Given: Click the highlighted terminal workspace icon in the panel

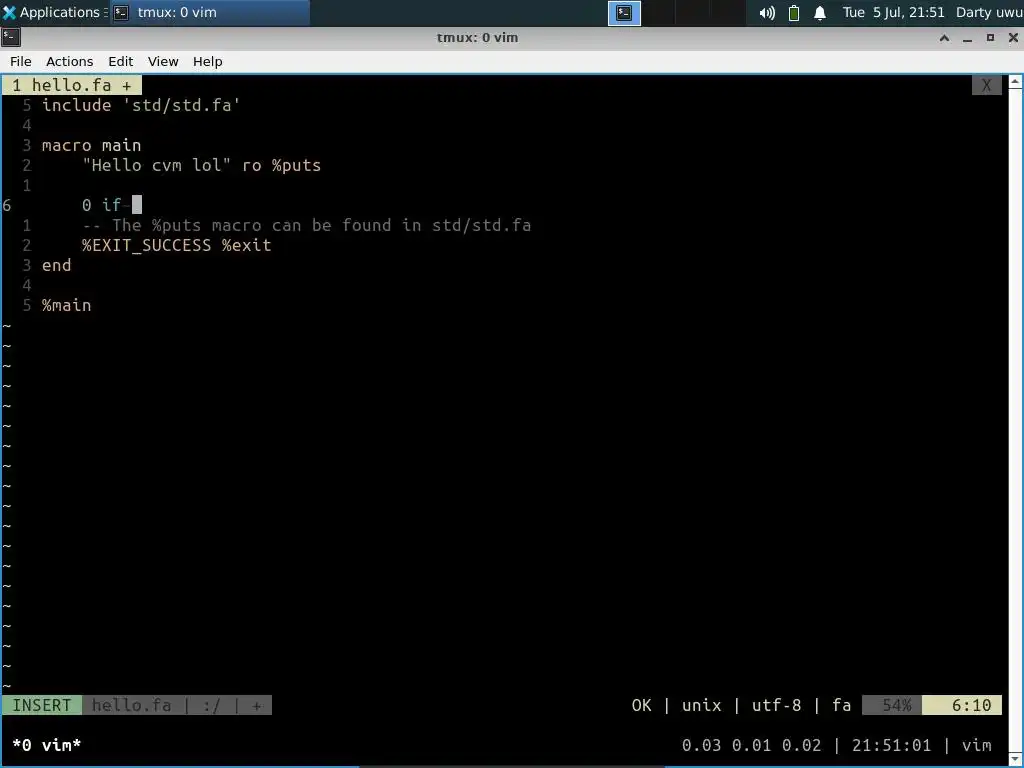Looking at the screenshot, I should point(624,13).
